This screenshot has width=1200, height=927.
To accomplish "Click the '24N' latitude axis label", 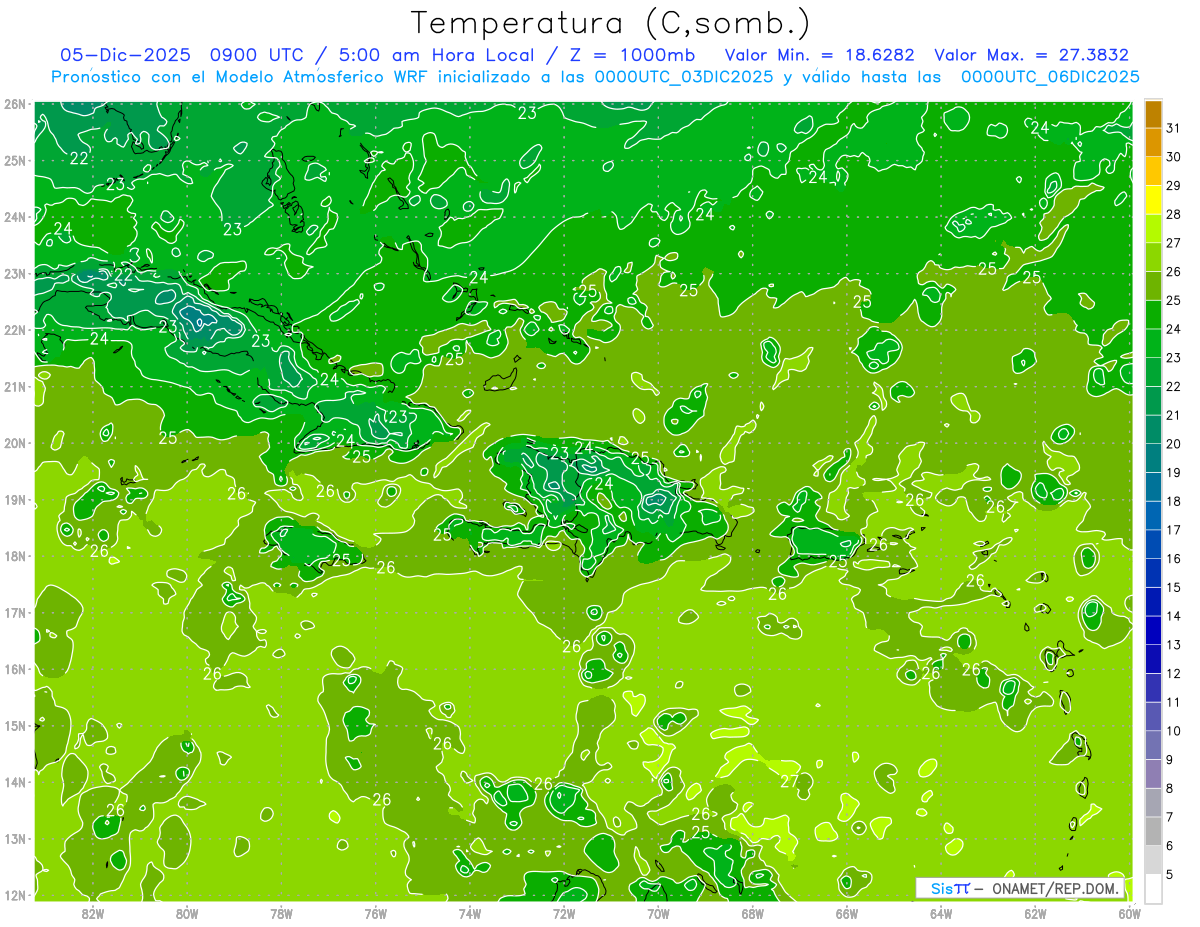I will tap(14, 217).
